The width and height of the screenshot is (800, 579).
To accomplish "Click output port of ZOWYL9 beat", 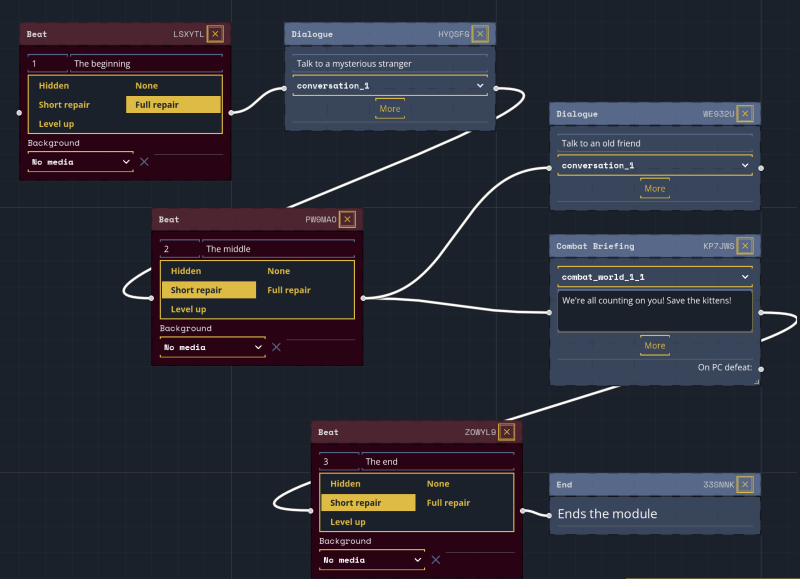I will (522, 510).
